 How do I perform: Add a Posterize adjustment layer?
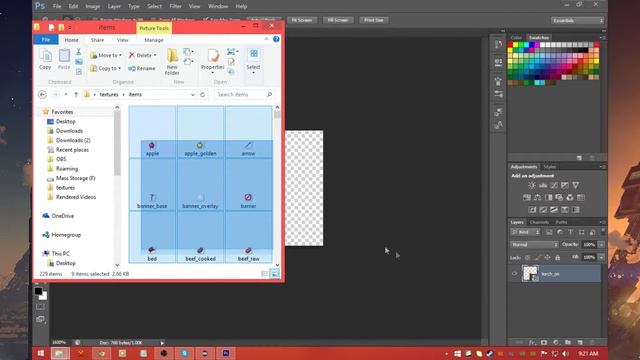[543, 210]
